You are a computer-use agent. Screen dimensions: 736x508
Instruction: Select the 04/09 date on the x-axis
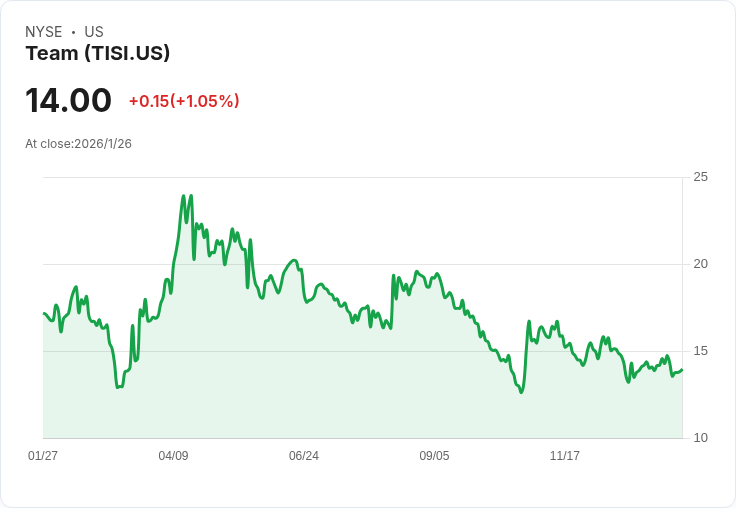(x=173, y=456)
